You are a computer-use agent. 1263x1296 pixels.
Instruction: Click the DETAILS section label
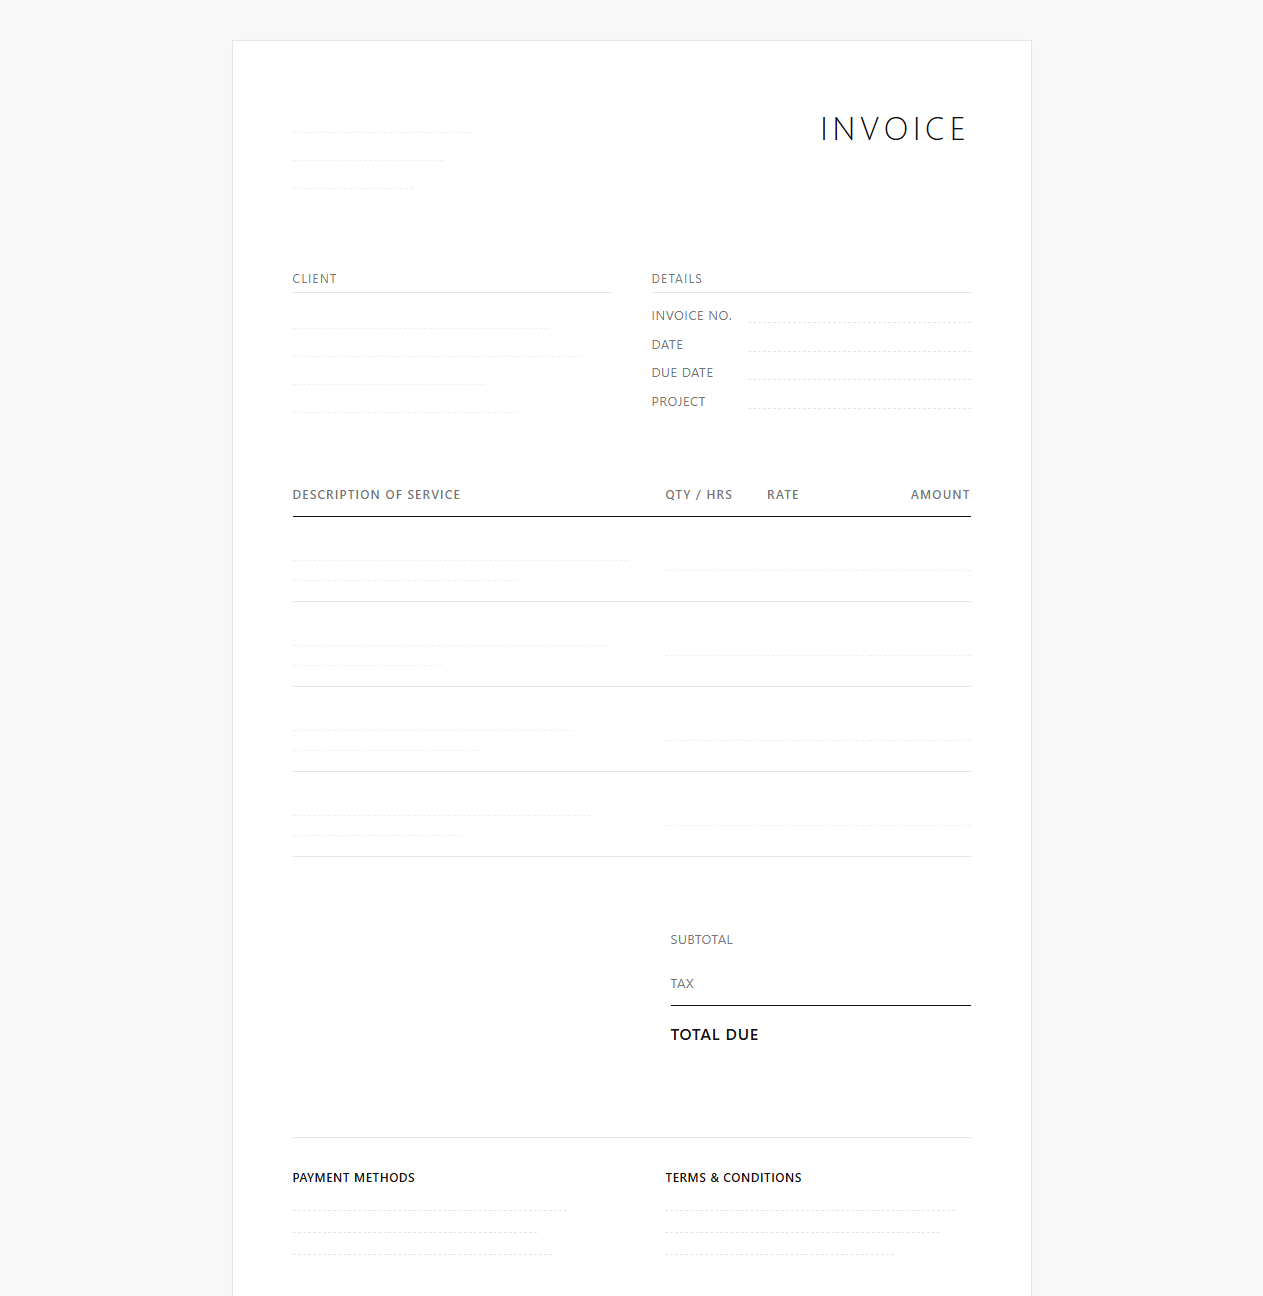pyautogui.click(x=677, y=279)
